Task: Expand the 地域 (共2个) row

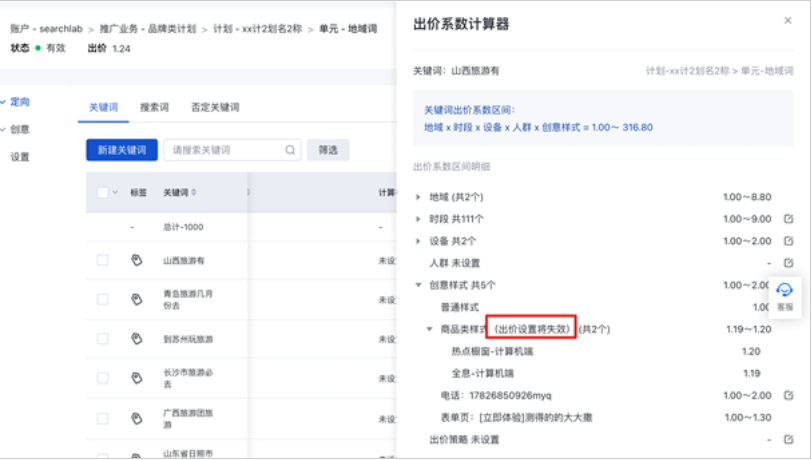Action: point(418,197)
